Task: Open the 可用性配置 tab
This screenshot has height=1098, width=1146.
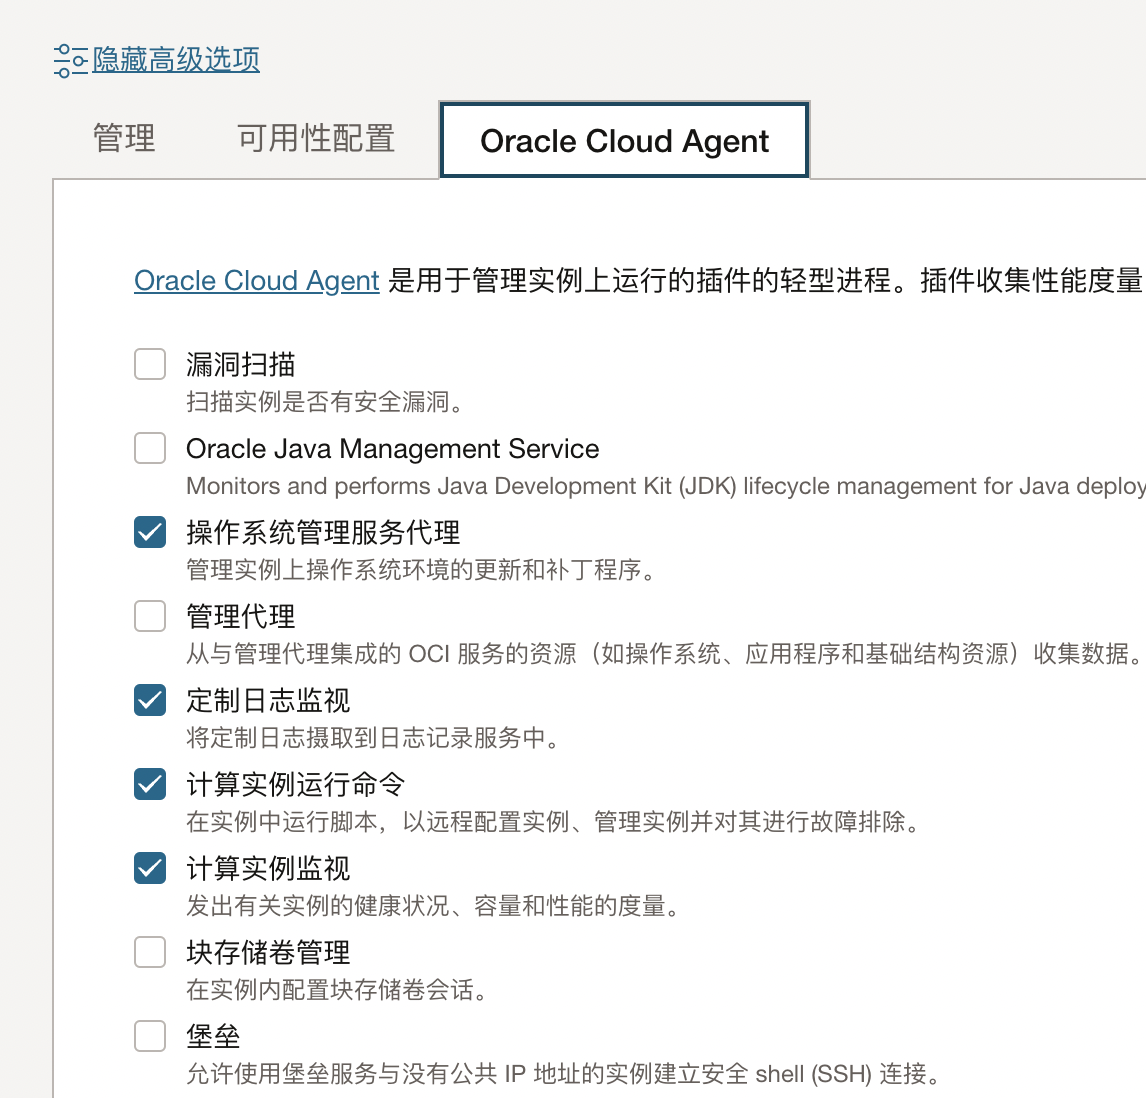Action: click(x=316, y=138)
